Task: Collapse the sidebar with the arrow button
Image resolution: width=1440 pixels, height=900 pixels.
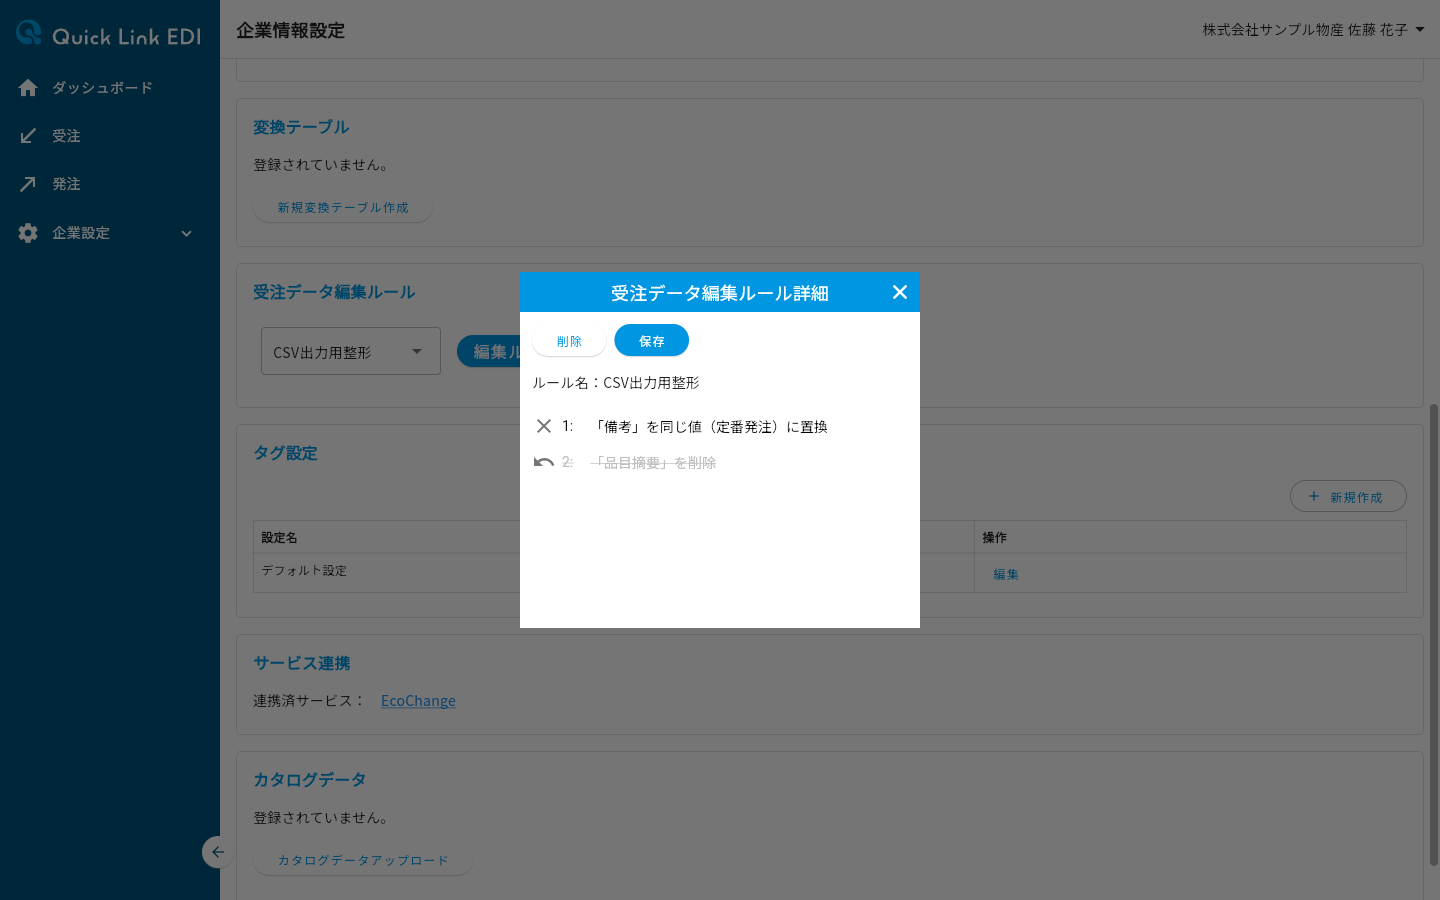Action: pyautogui.click(x=217, y=852)
